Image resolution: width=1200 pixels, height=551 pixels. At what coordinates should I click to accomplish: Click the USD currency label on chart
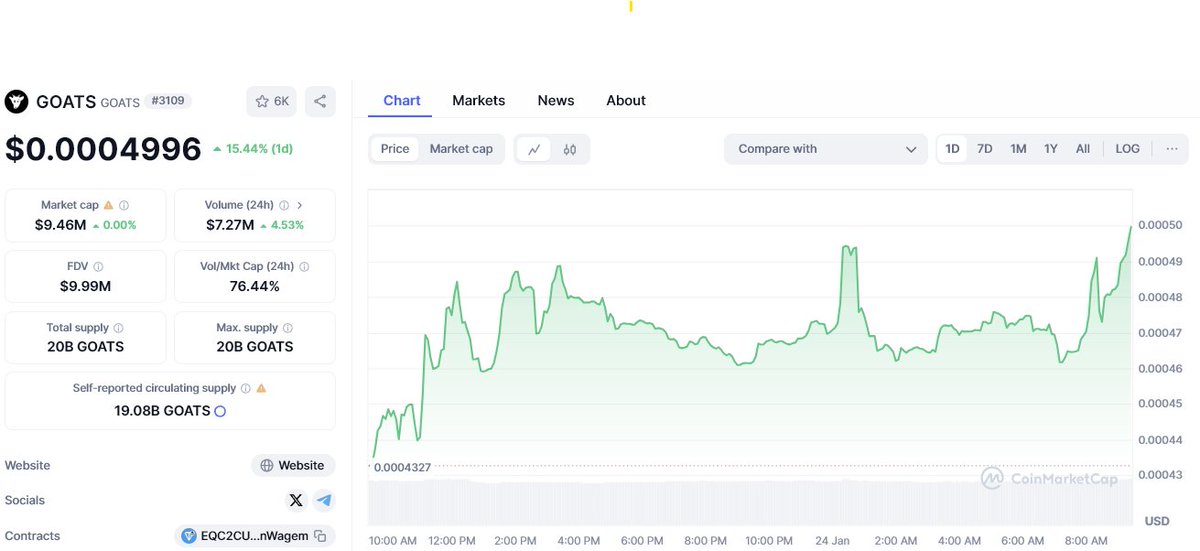coord(1156,521)
